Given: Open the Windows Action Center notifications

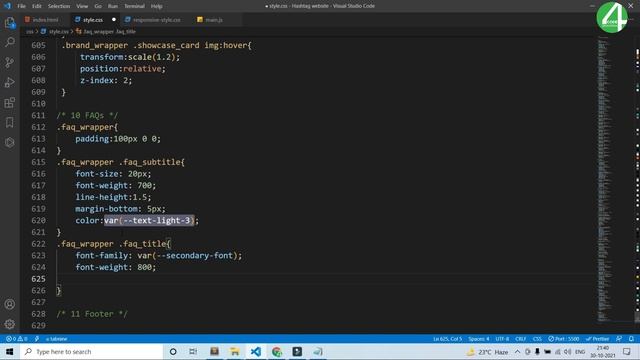Looking at the screenshot, I should point(627,351).
